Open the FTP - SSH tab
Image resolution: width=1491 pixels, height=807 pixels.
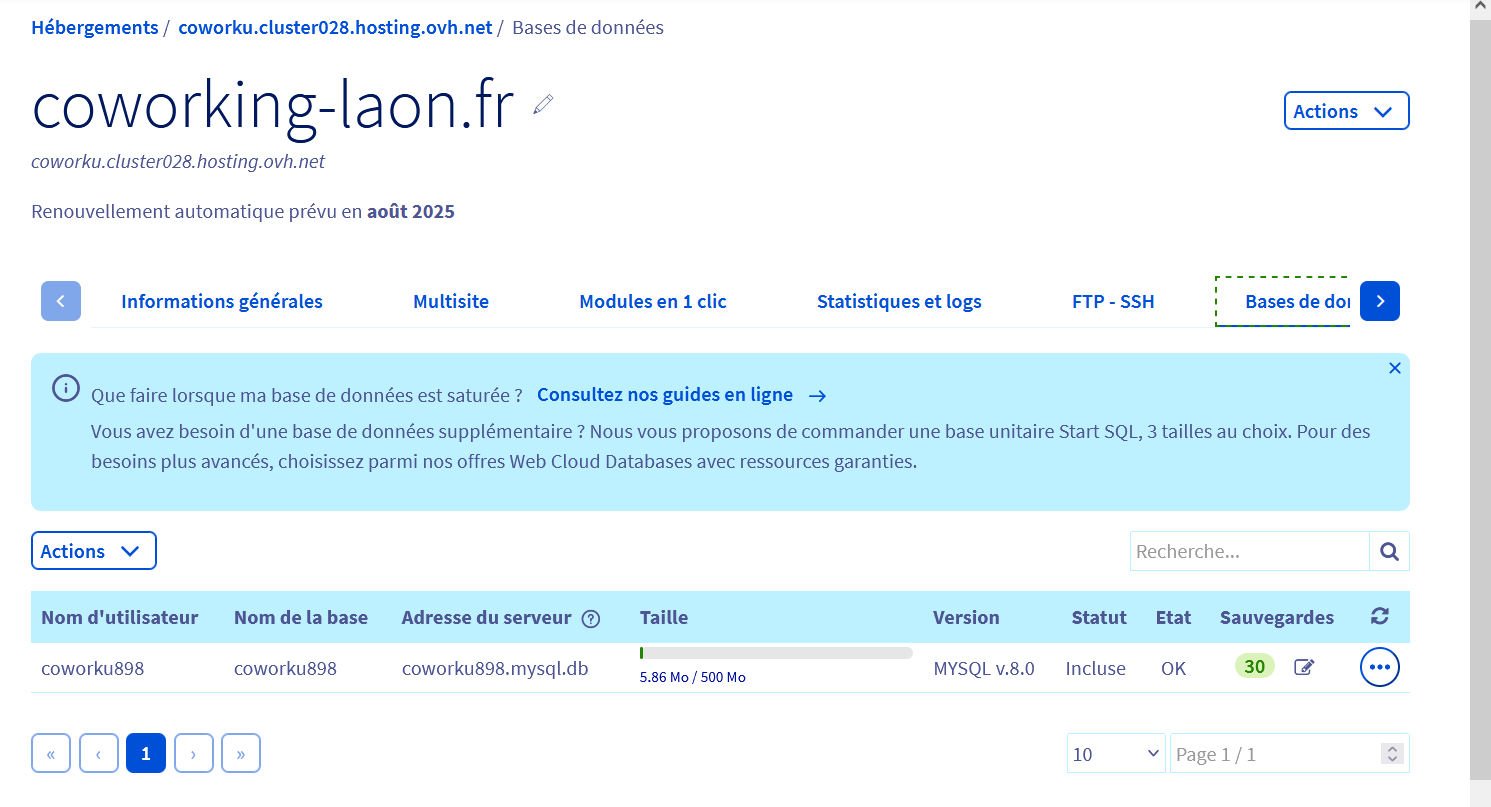coord(1113,301)
